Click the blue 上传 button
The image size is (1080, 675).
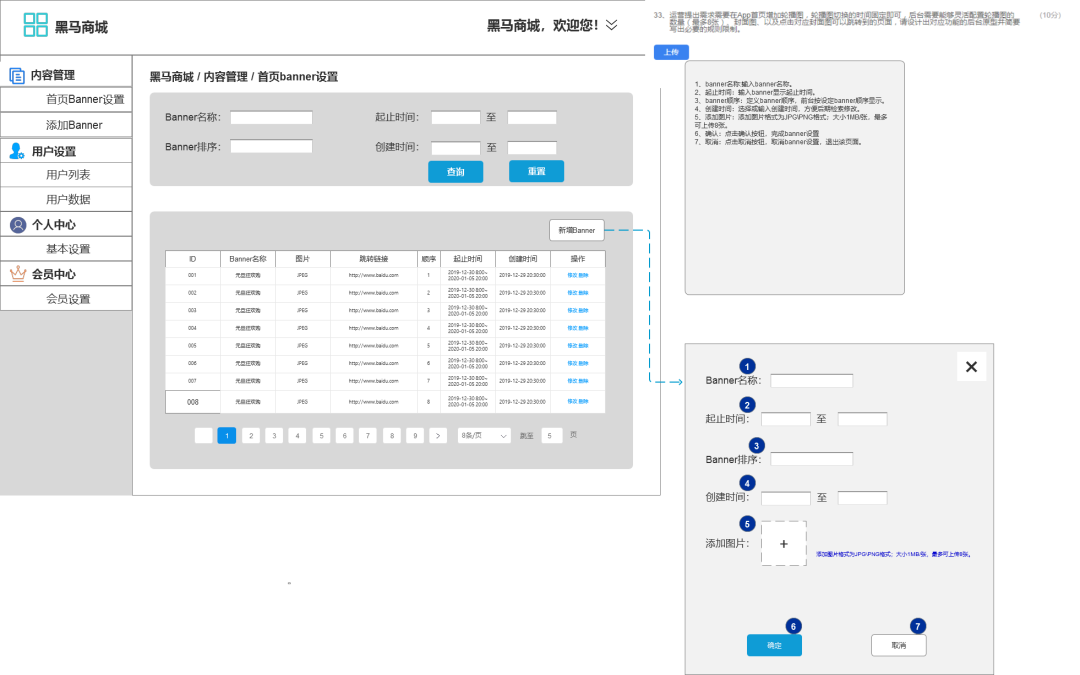[x=672, y=52]
